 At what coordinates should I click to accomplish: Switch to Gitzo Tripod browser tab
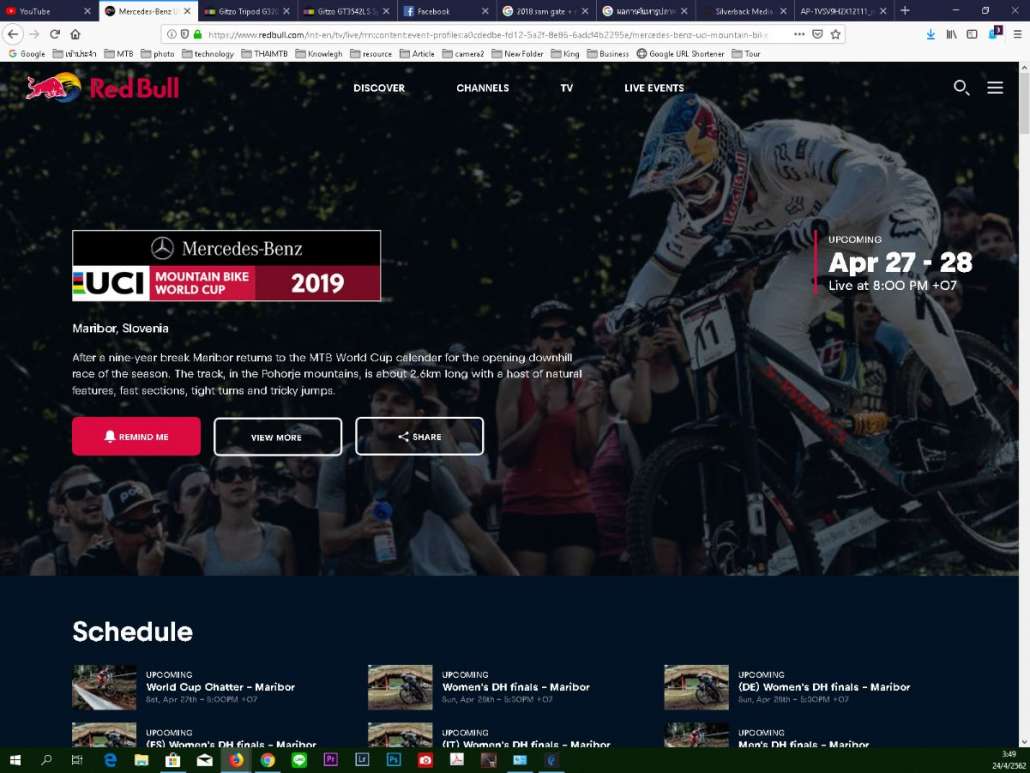(x=247, y=11)
